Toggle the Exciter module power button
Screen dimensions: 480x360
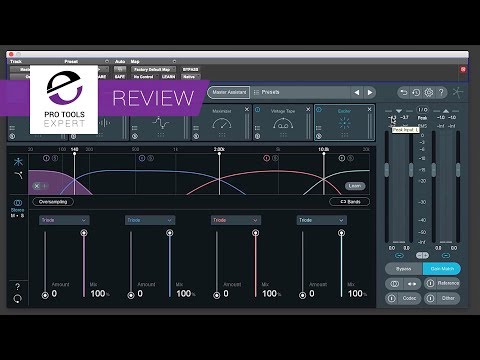pos(319,109)
